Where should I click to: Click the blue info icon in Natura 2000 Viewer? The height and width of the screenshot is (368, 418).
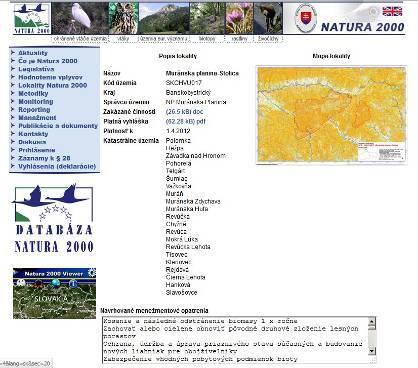click(73, 284)
